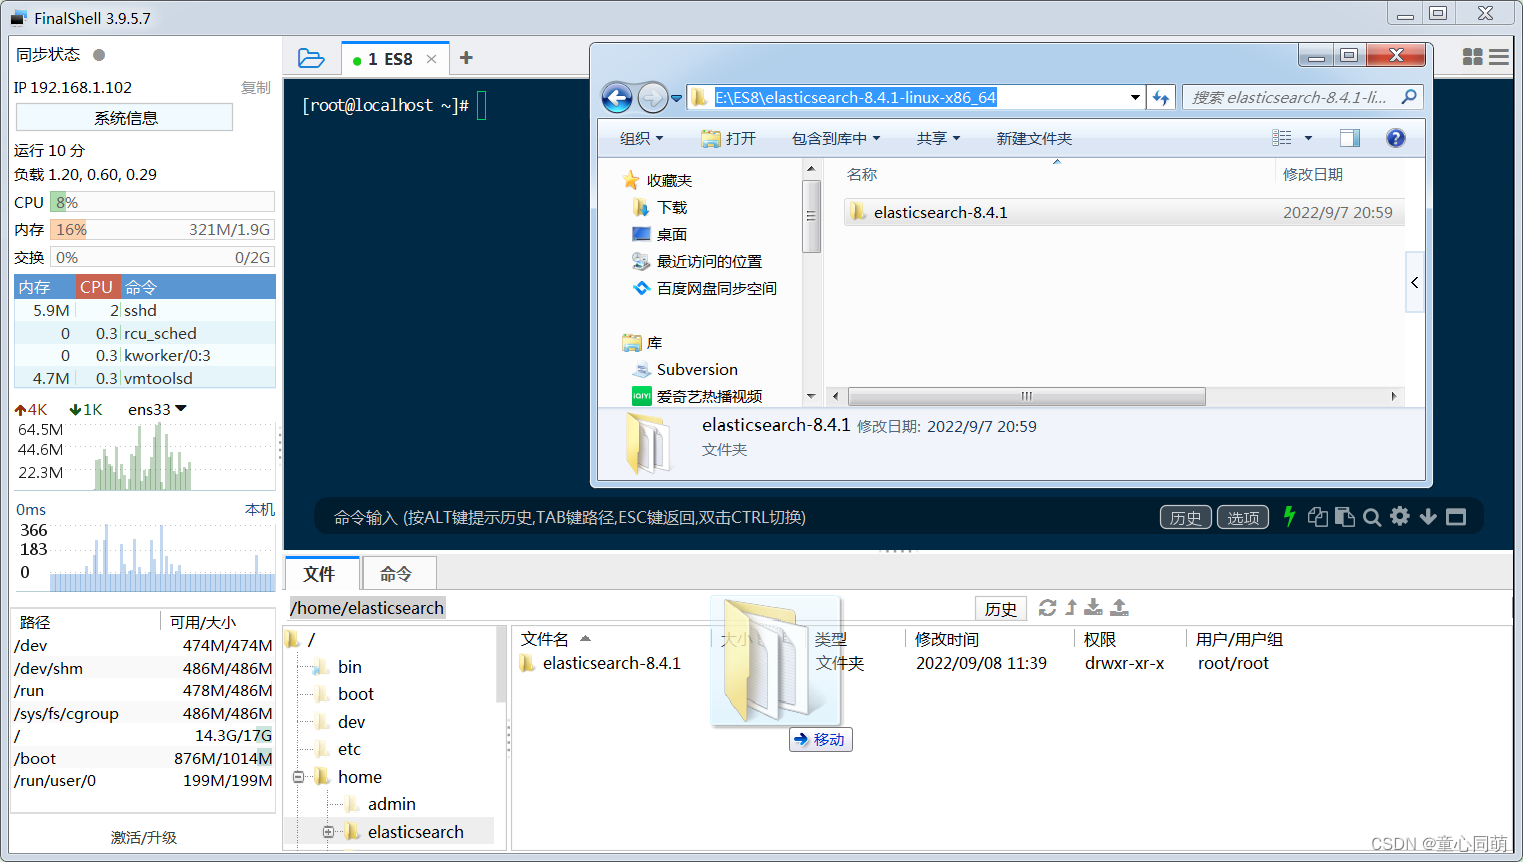Click 选项 button in command input bar
The image size is (1523, 862).
1243,517
